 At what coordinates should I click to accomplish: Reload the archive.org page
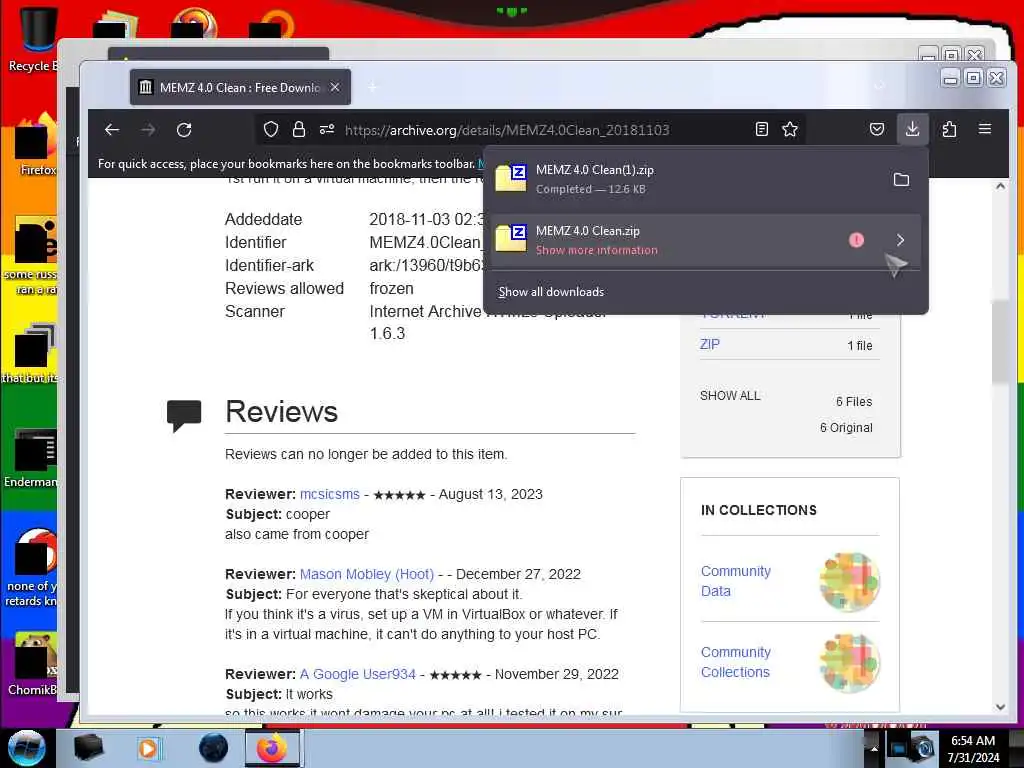(x=184, y=130)
